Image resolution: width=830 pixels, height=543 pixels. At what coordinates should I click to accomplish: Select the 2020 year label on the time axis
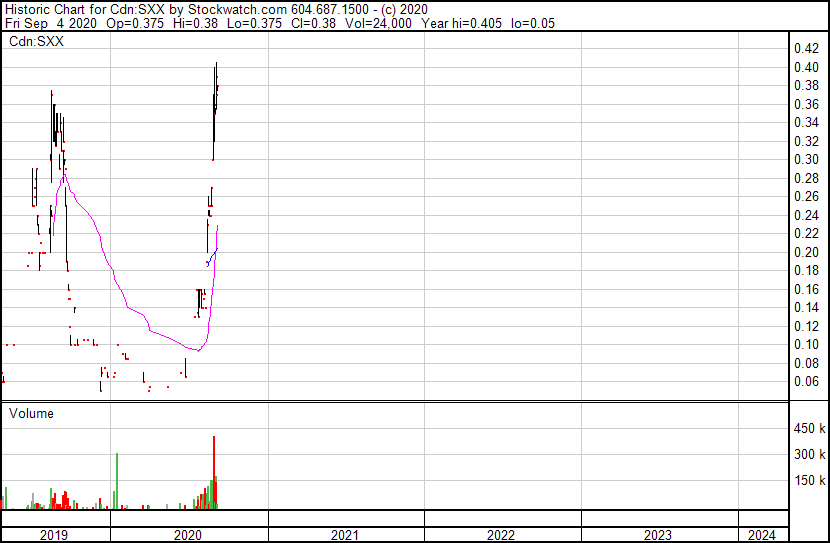[187, 535]
